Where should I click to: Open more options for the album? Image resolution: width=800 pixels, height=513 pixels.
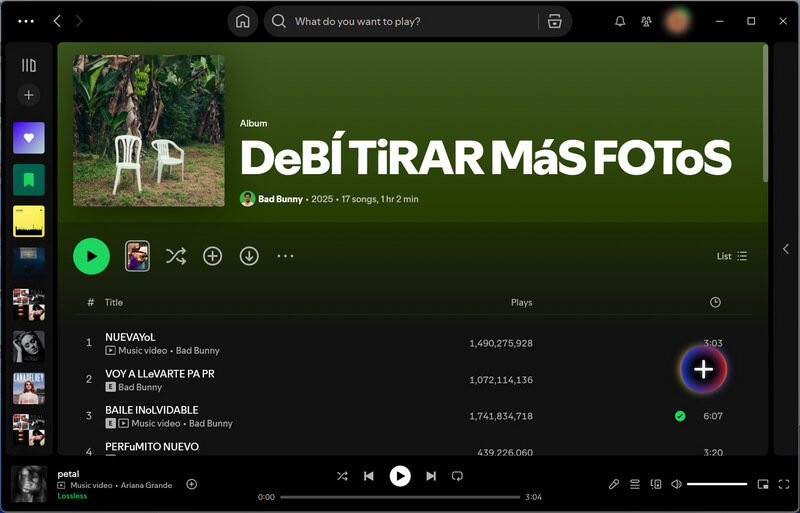285,256
